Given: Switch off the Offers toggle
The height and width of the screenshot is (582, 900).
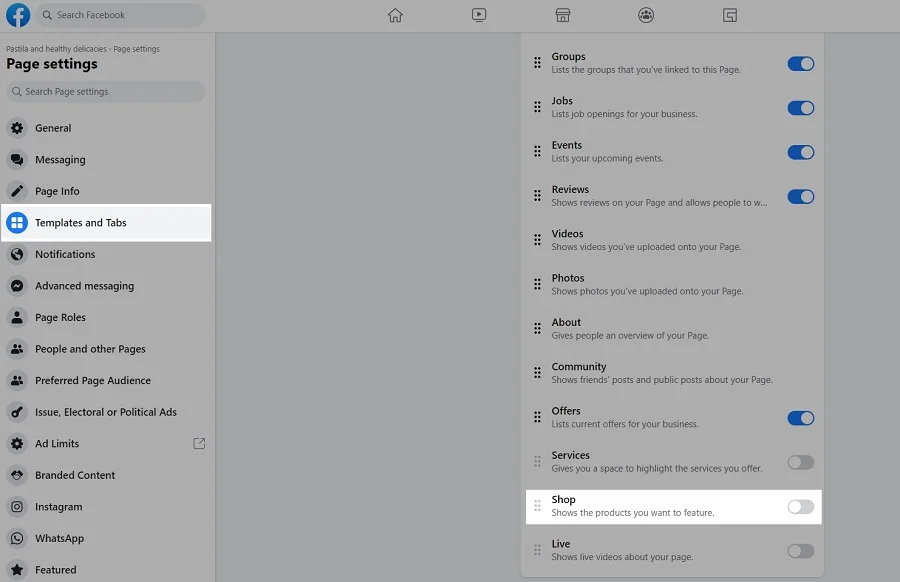Looking at the screenshot, I should click(800, 418).
